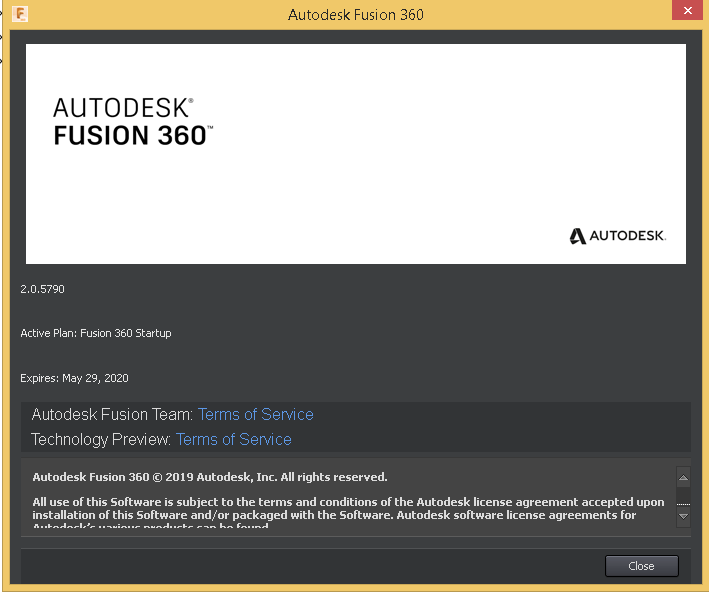Click the Autodesk Fusion 360 window title
709x592 pixels.
click(x=356, y=14)
